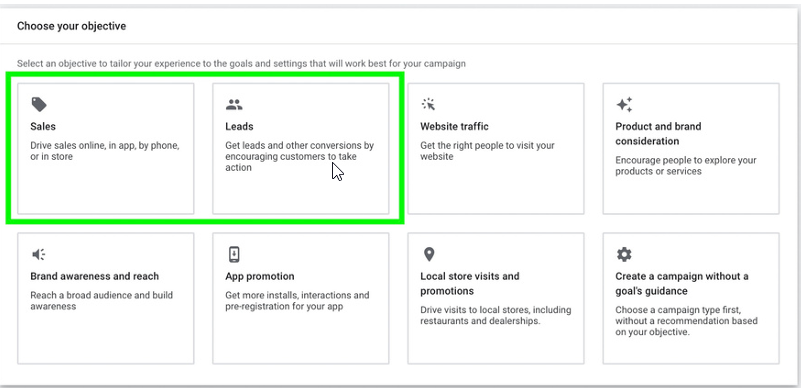This screenshot has width=801, height=388.
Task: Pick Local store visits and promotions card
Action: click(x=496, y=298)
